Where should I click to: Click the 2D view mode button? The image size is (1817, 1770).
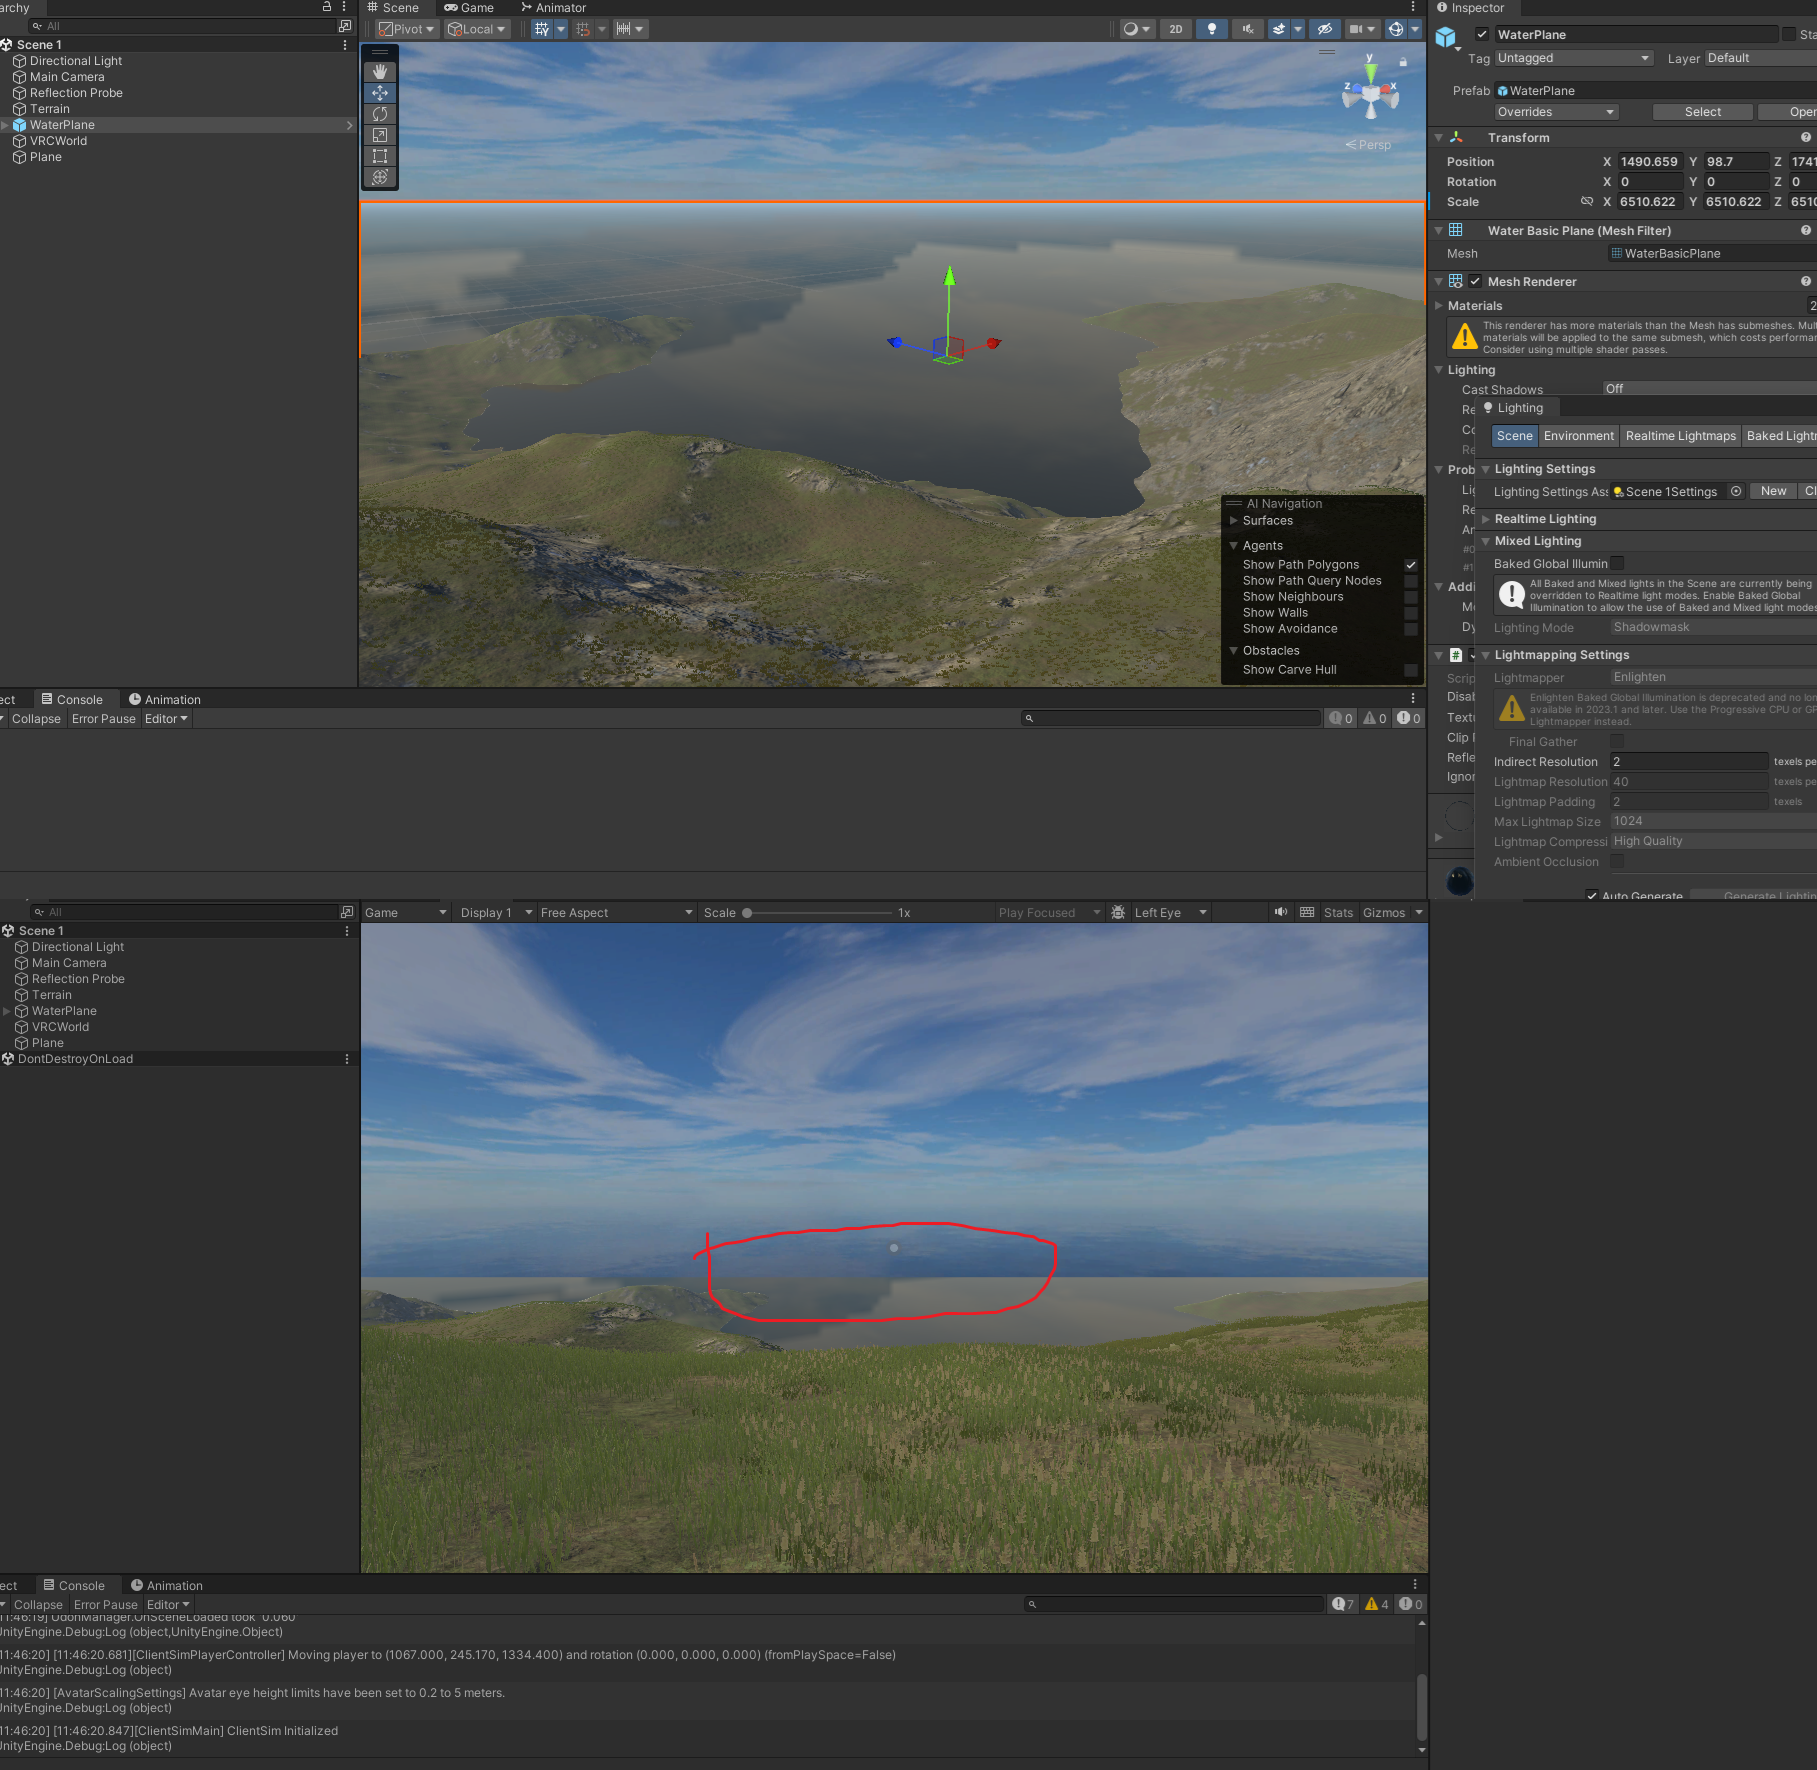pos(1176,29)
